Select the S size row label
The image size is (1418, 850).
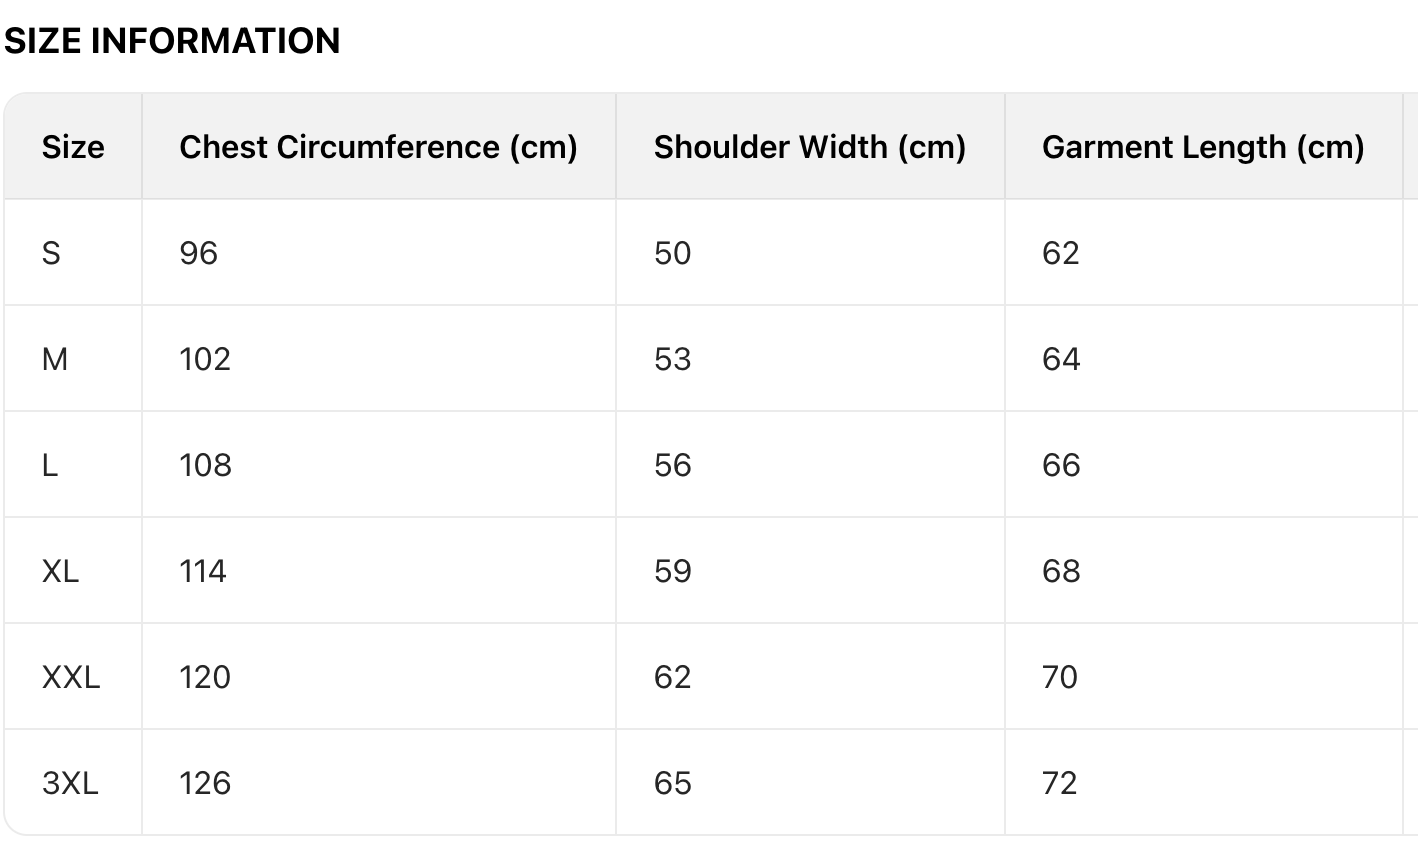point(51,253)
